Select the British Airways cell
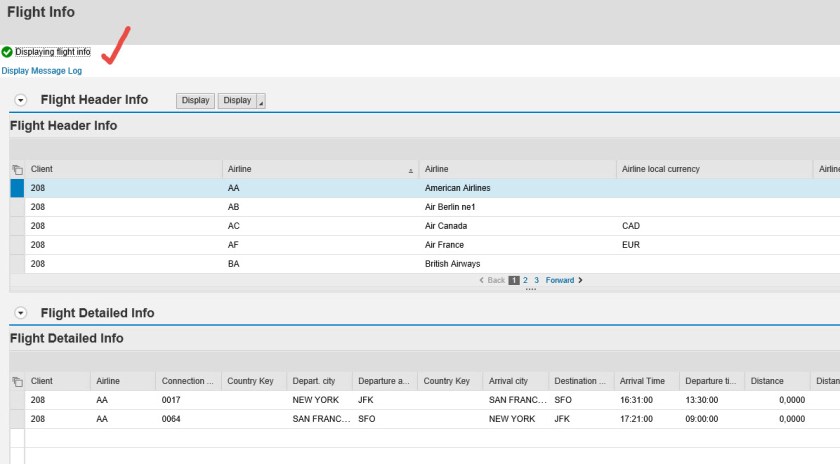 (452, 264)
